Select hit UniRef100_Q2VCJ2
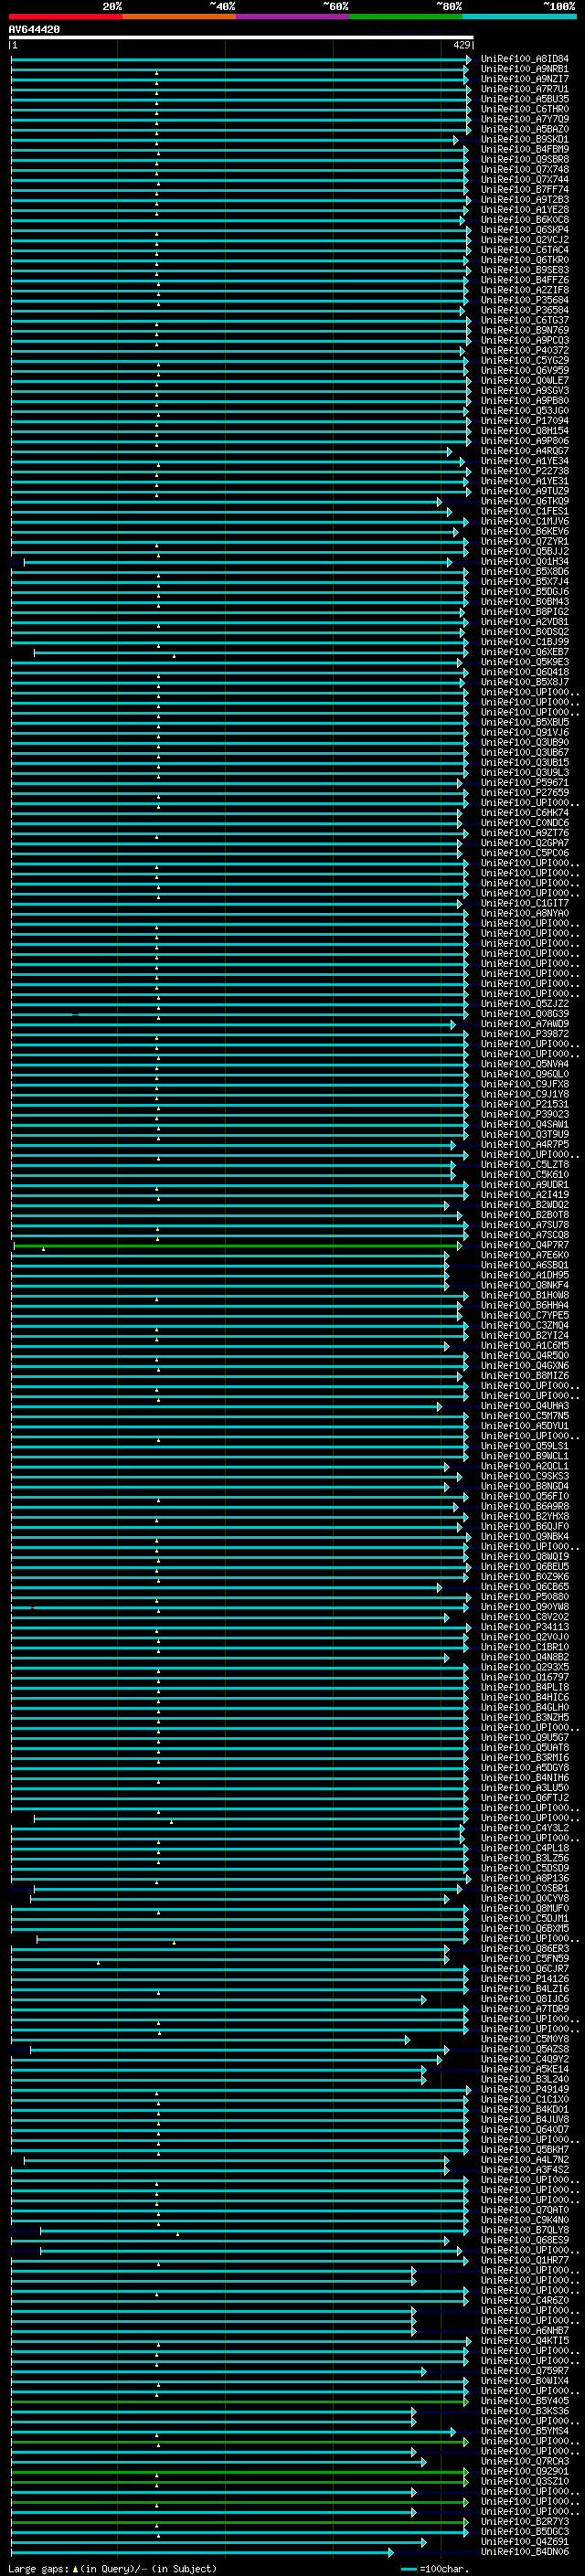 525,240
